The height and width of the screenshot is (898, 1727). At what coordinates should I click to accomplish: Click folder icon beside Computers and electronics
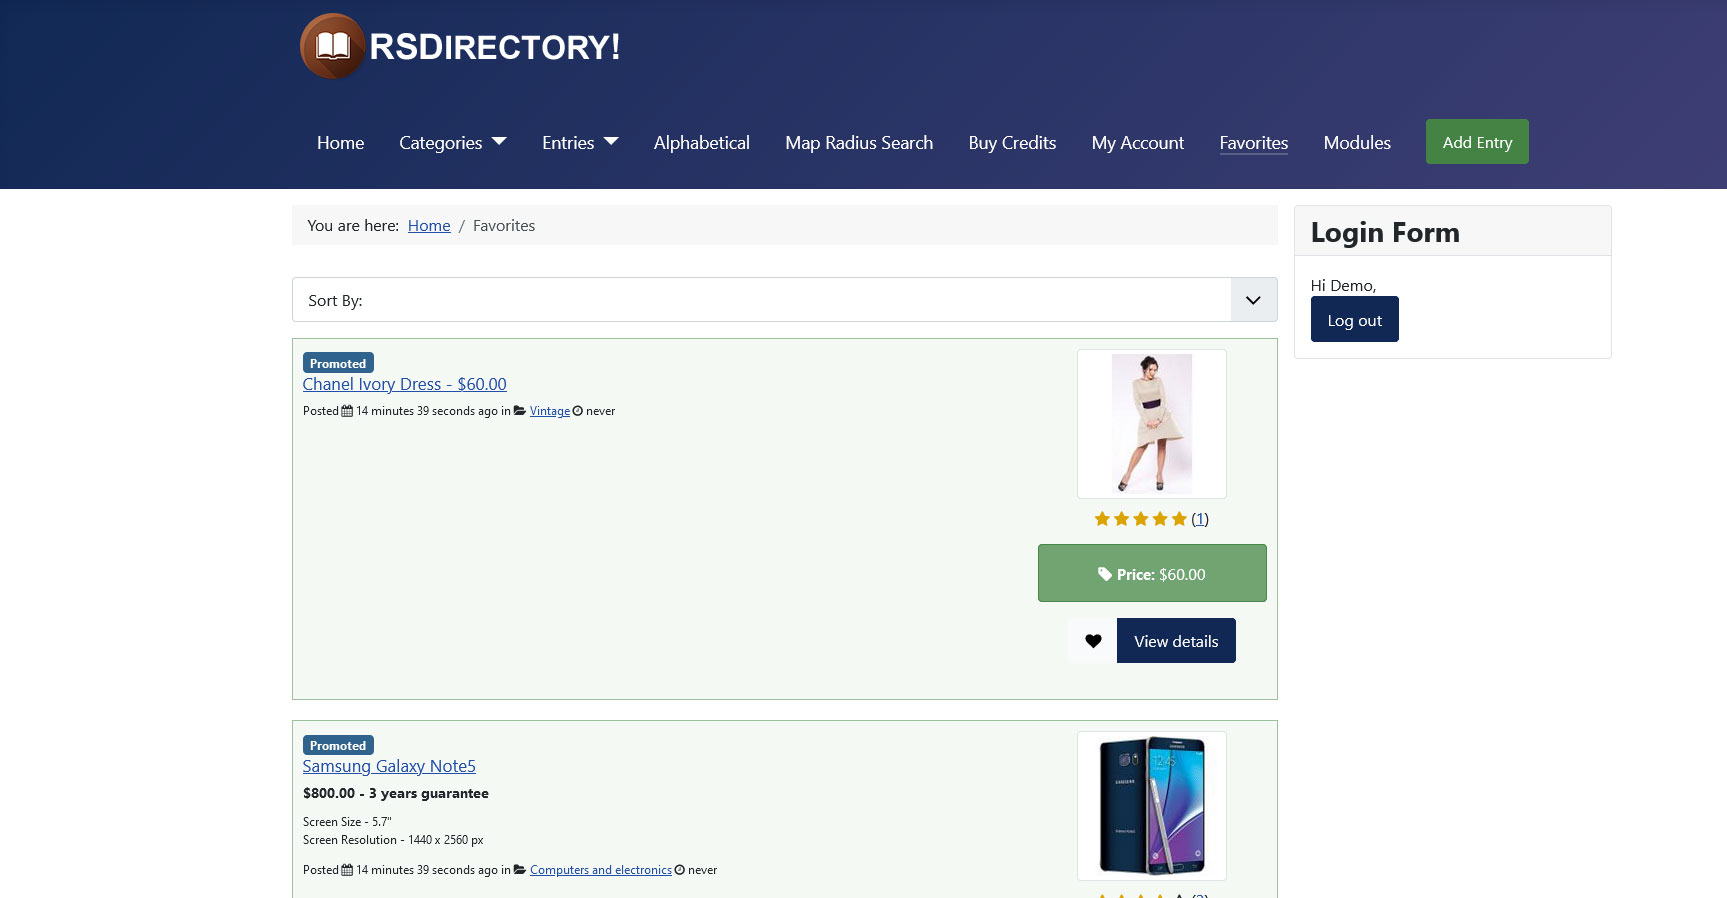pos(520,870)
